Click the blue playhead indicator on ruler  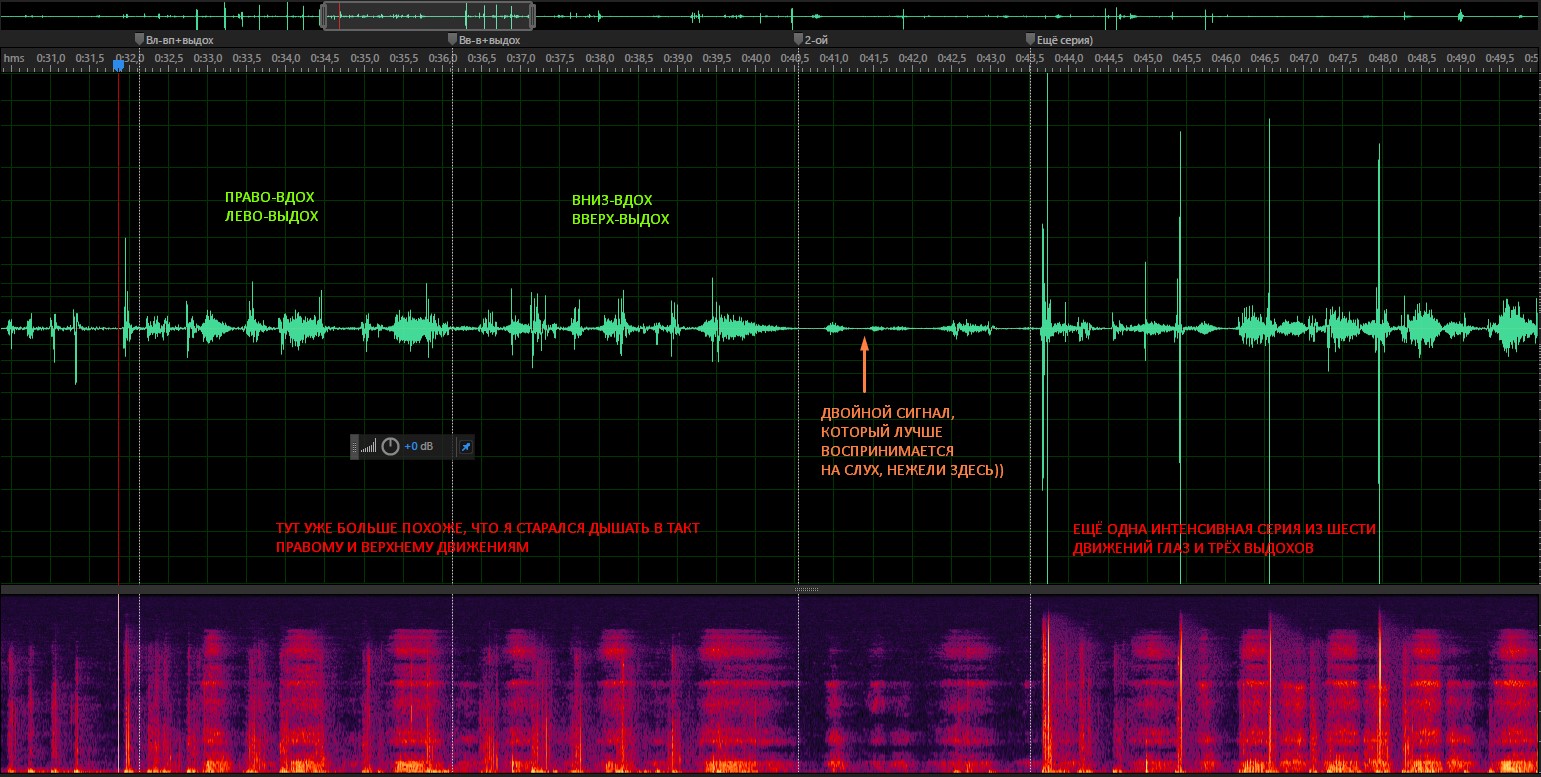click(x=118, y=65)
